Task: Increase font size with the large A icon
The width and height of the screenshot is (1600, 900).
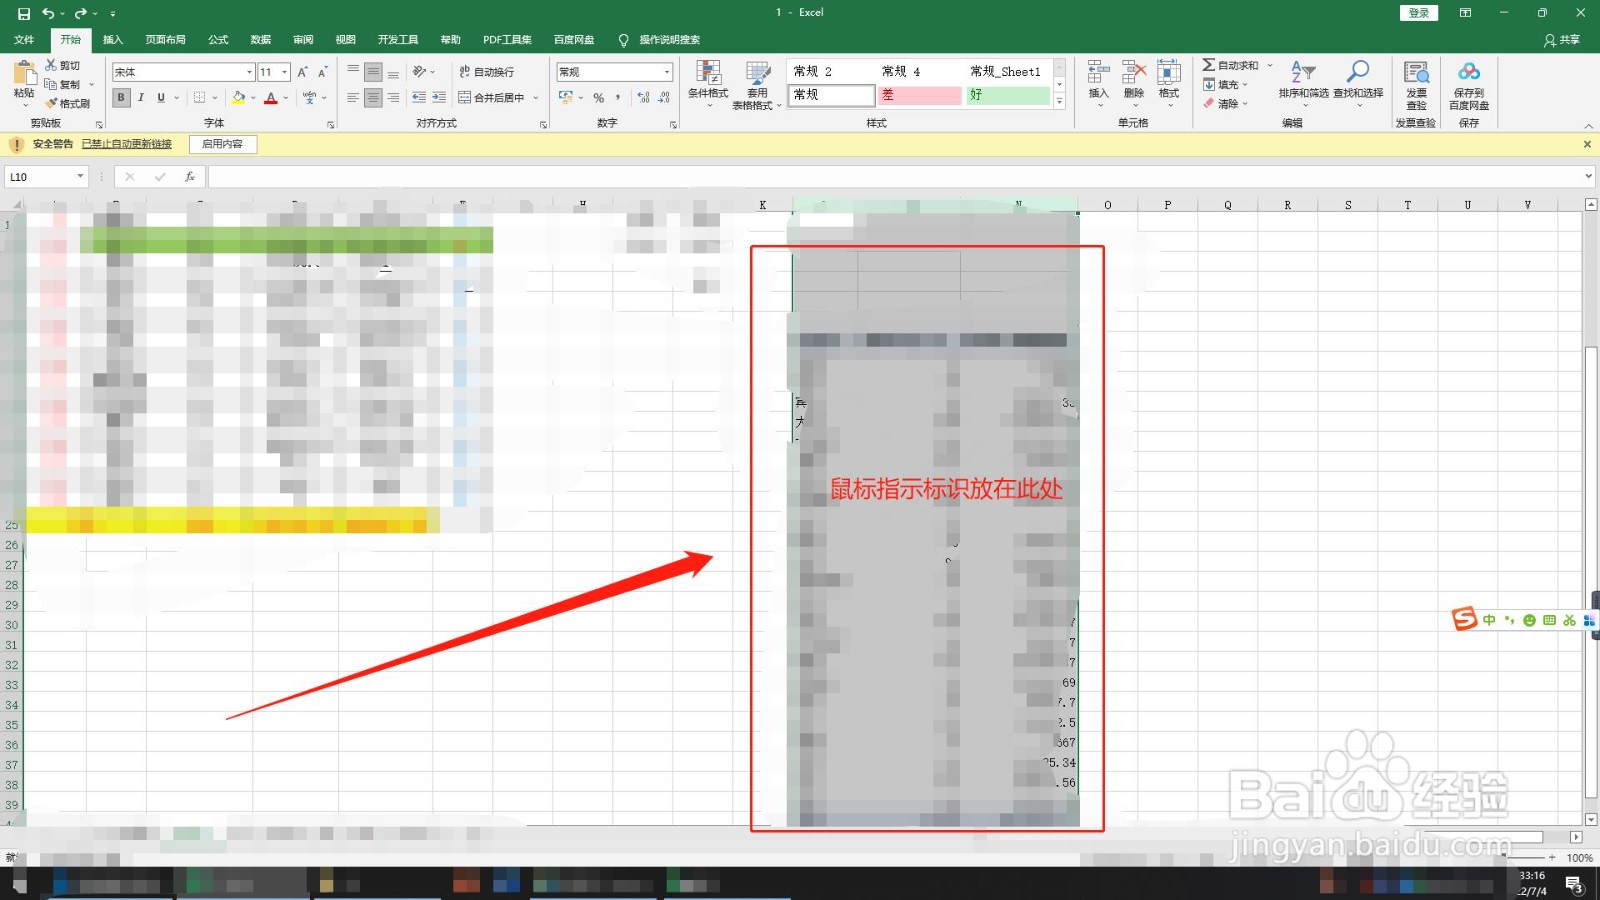Action: point(303,72)
